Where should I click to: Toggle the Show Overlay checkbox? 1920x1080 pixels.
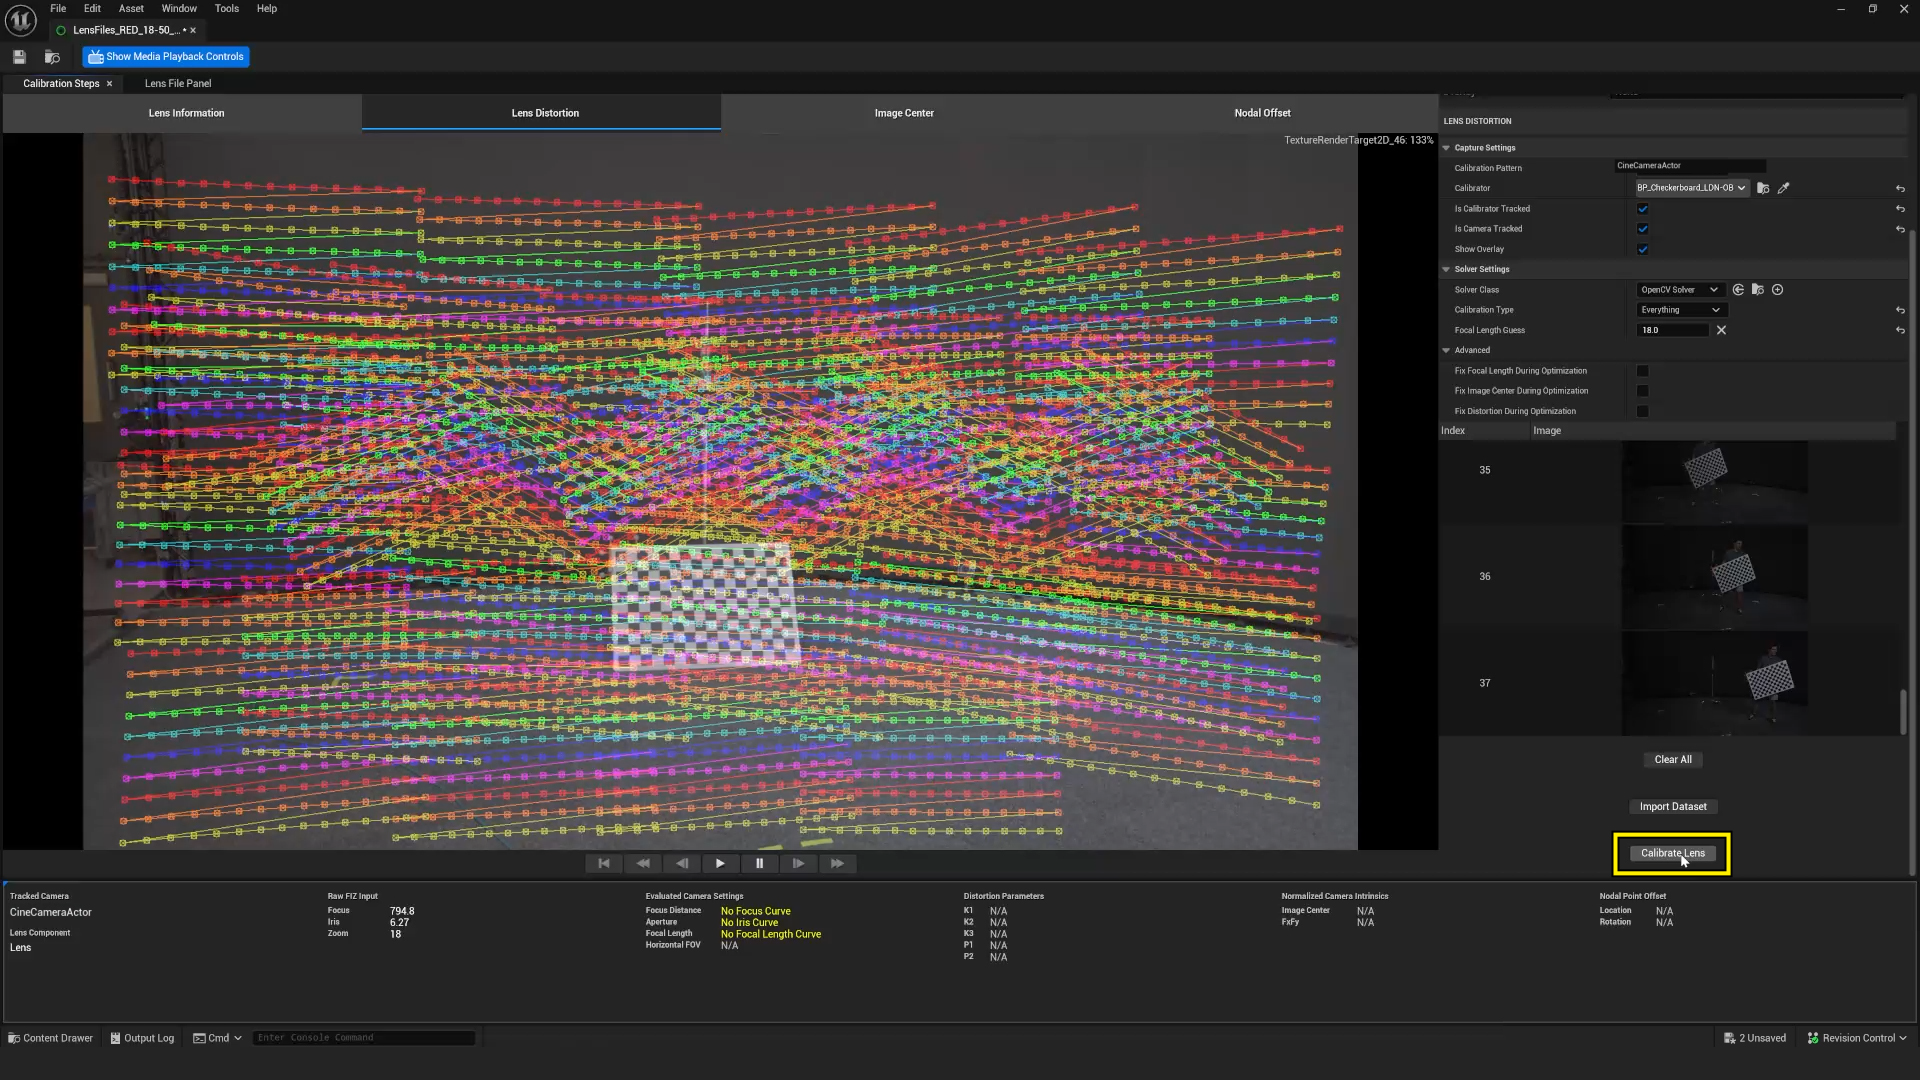[x=1642, y=249]
